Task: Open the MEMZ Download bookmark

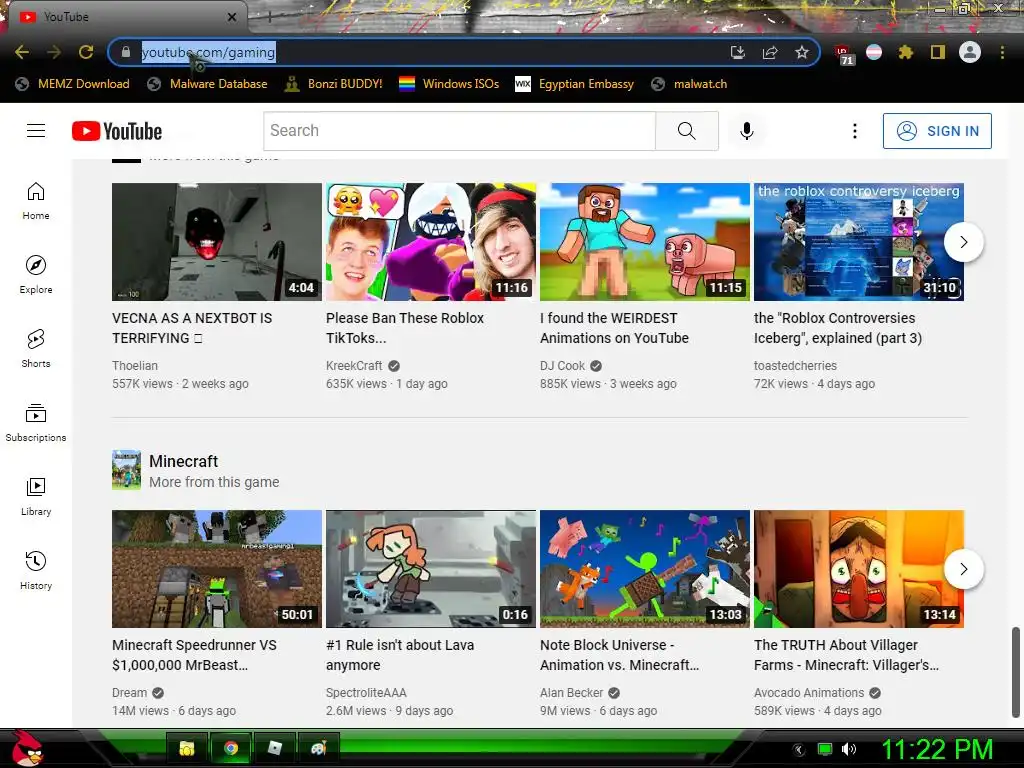Action: [72, 84]
